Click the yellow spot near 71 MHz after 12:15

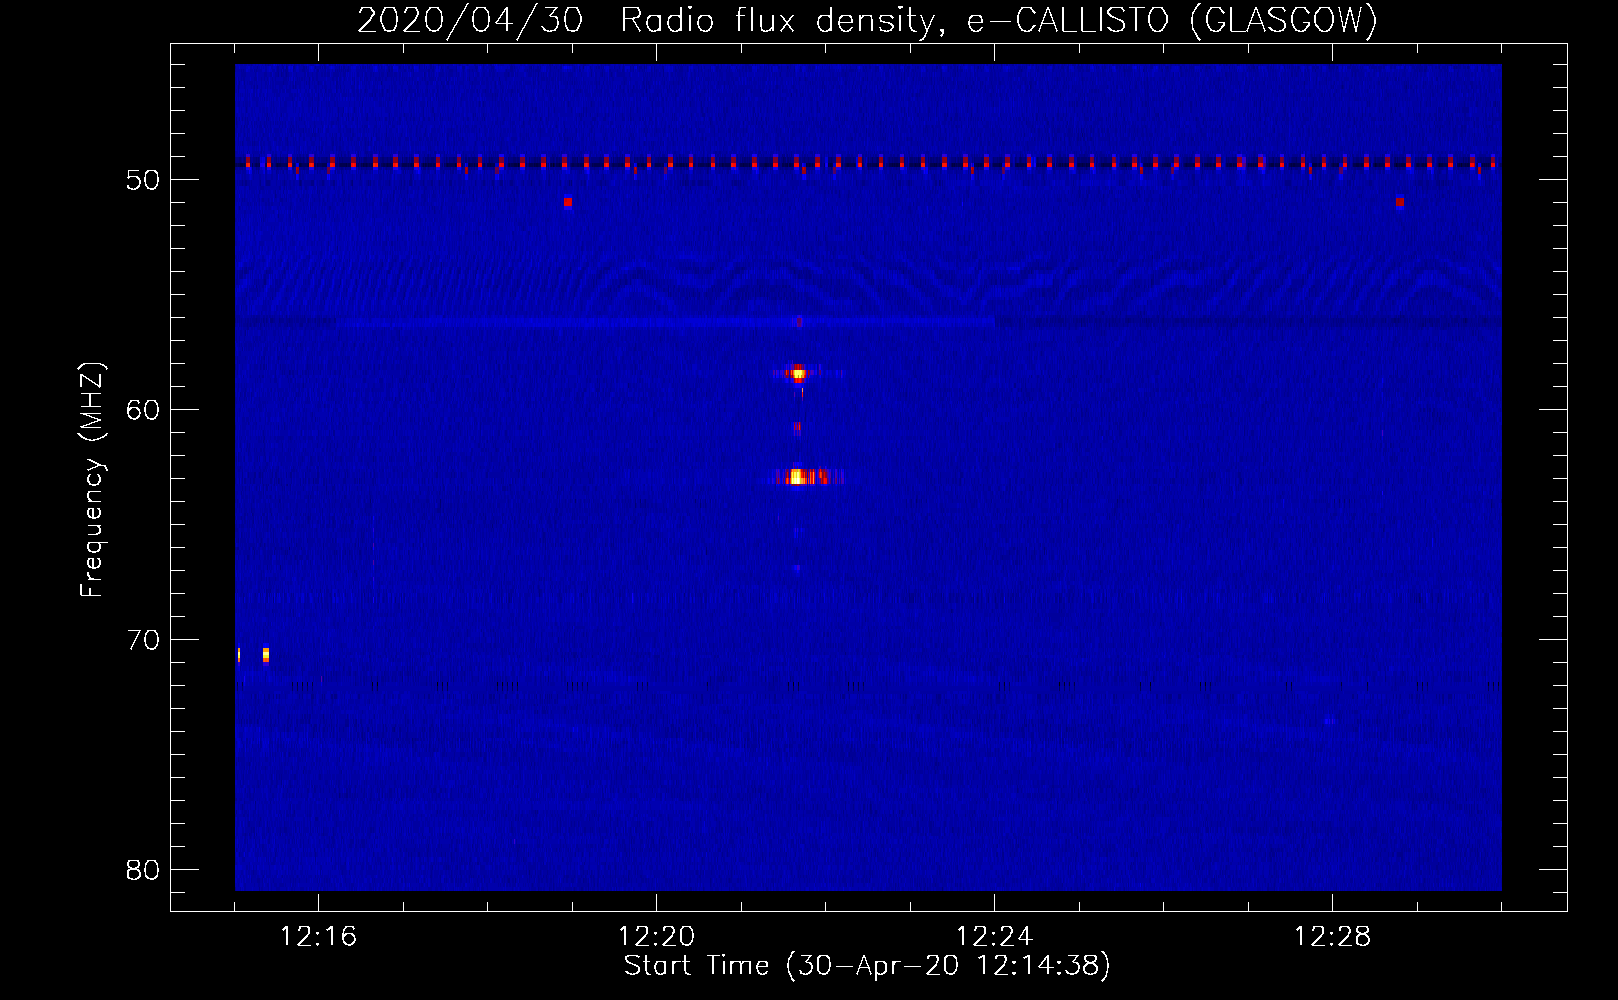[266, 655]
